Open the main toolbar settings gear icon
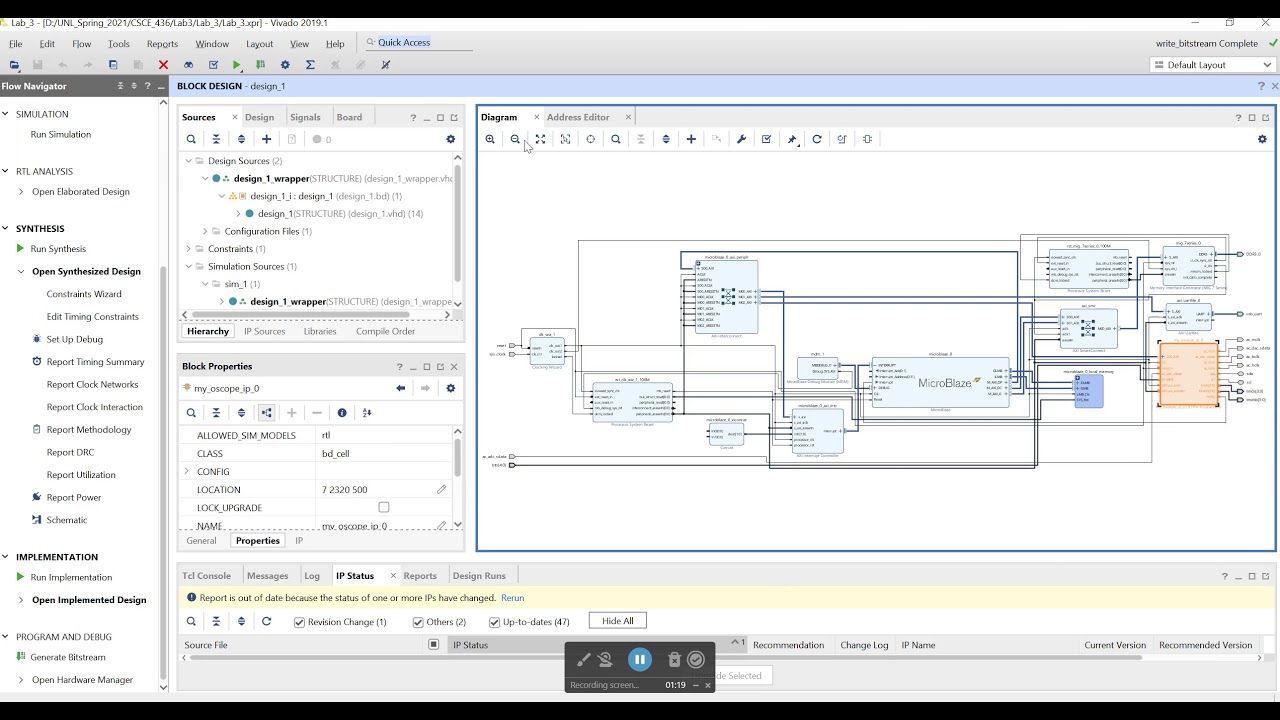This screenshot has height=720, width=1280. [285, 65]
